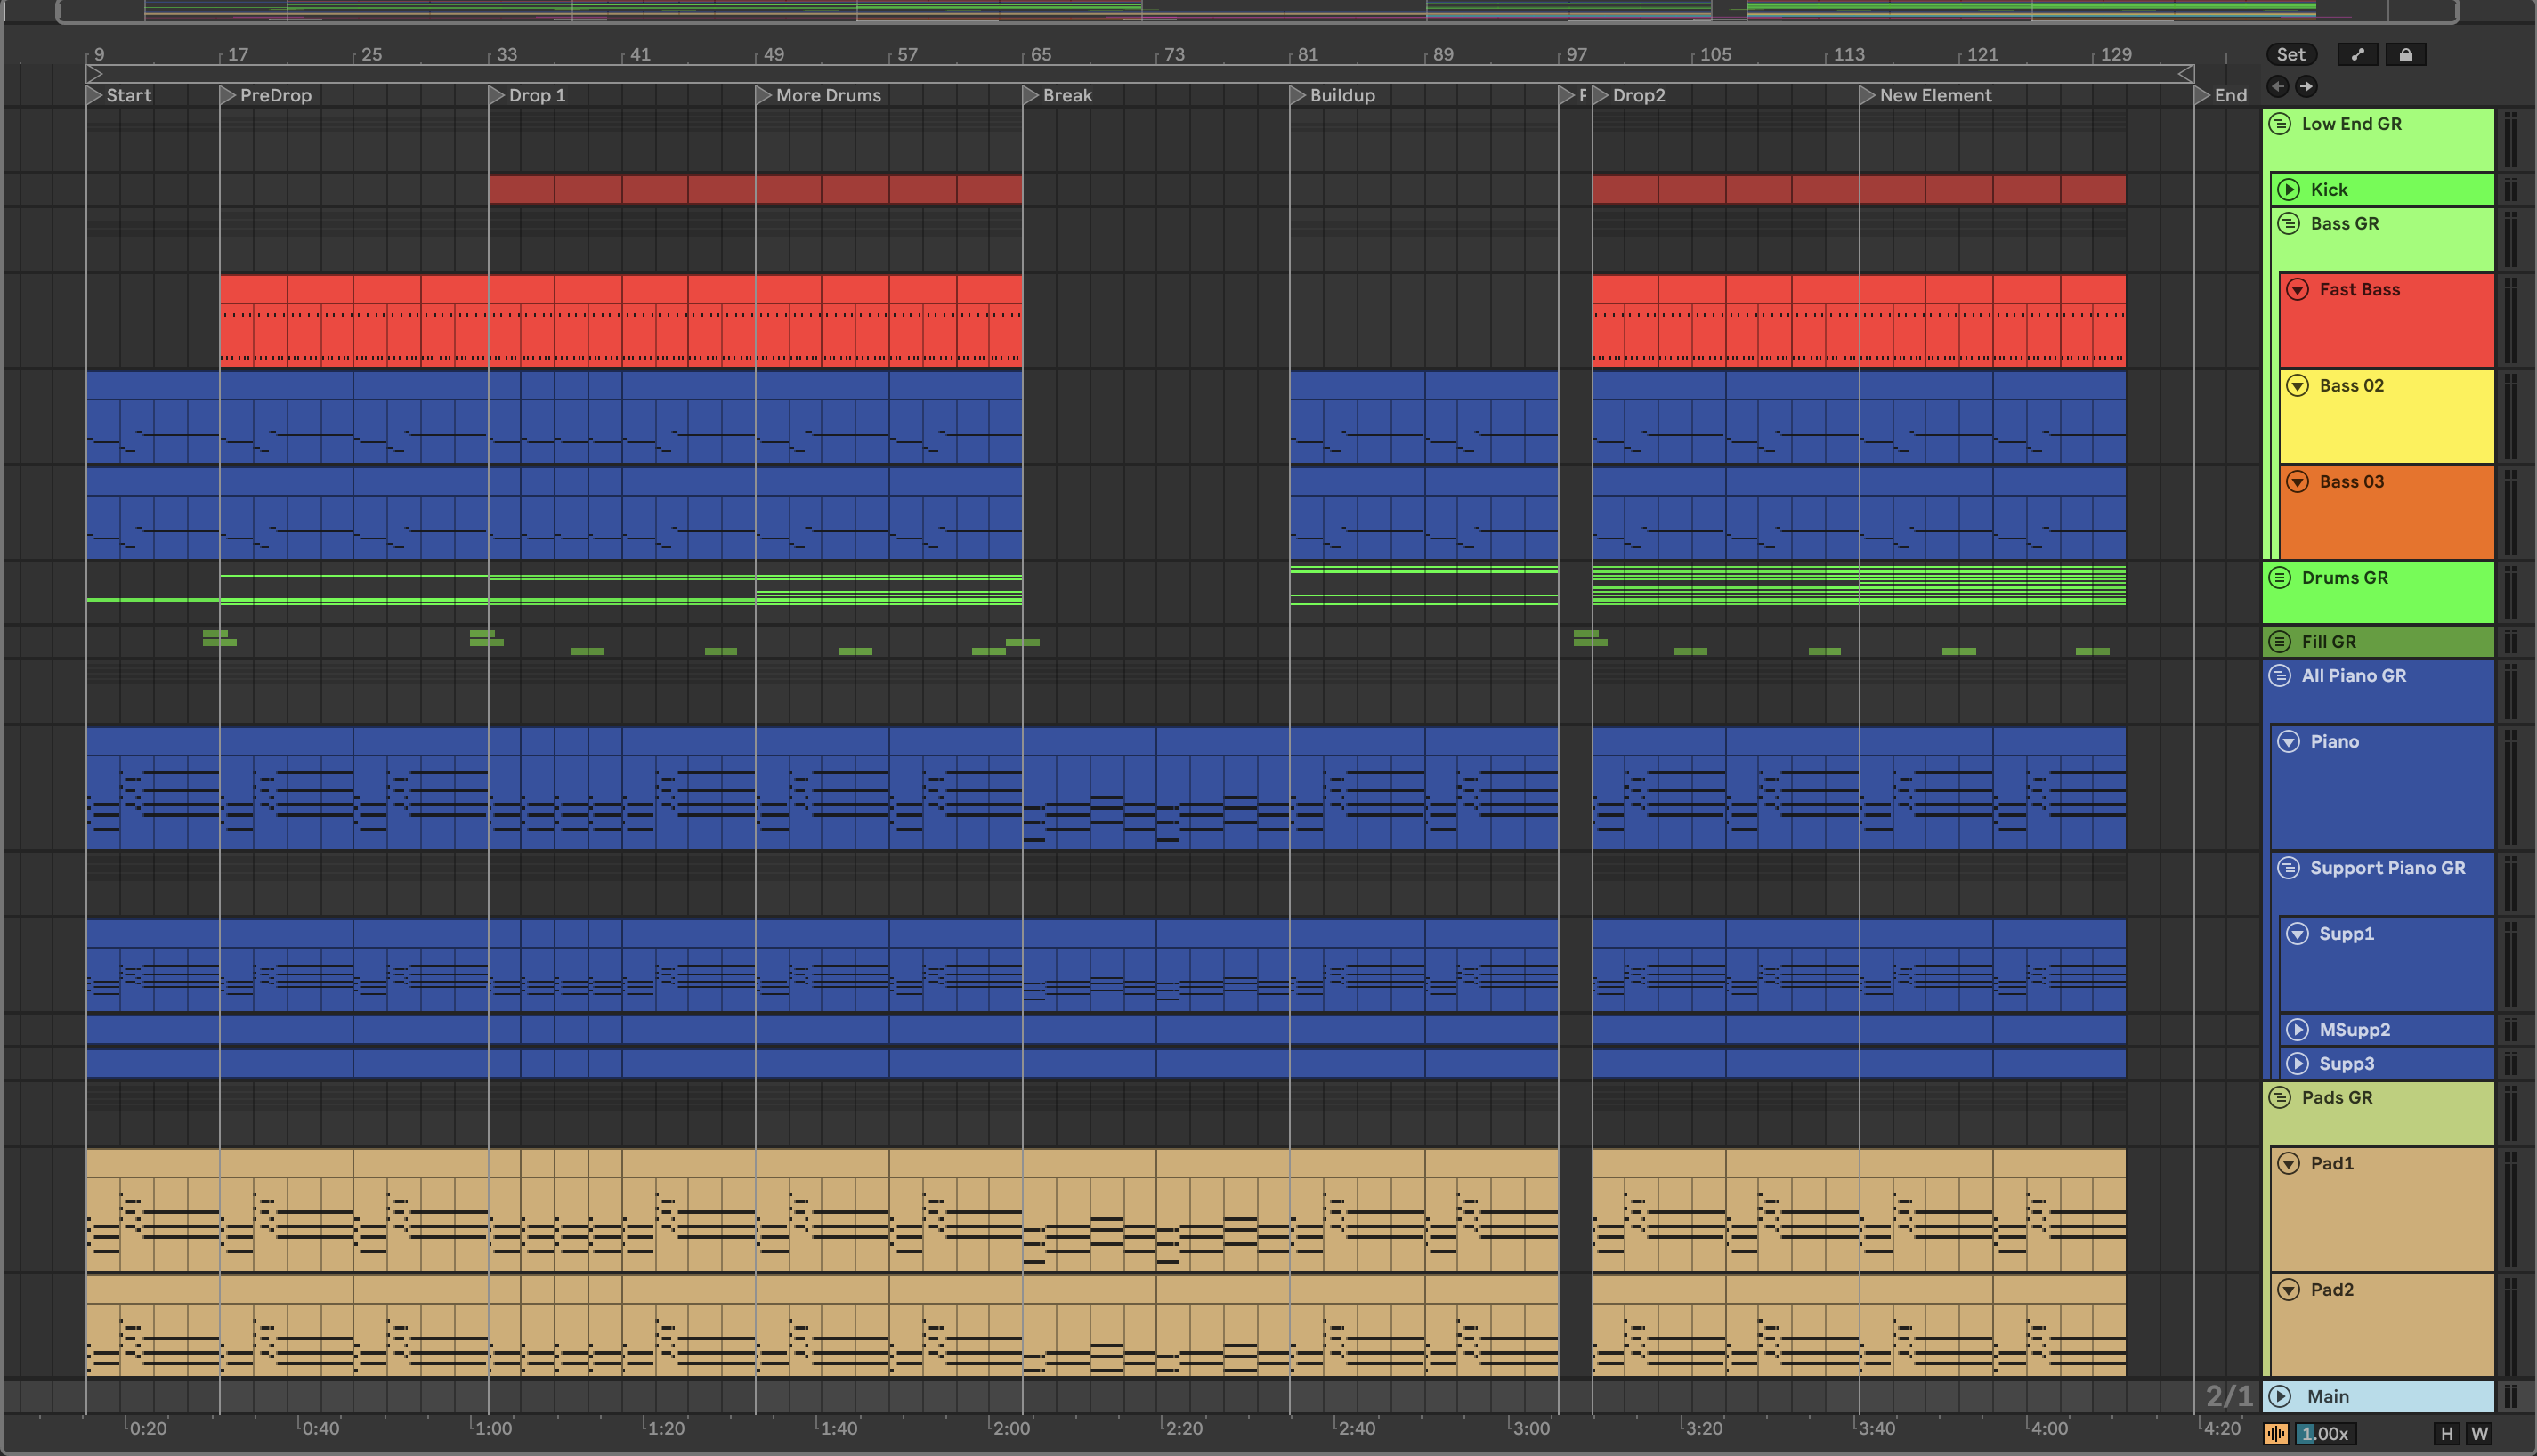Image resolution: width=2537 pixels, height=1456 pixels.
Task: Unfold the Main track
Action: tap(2280, 1397)
